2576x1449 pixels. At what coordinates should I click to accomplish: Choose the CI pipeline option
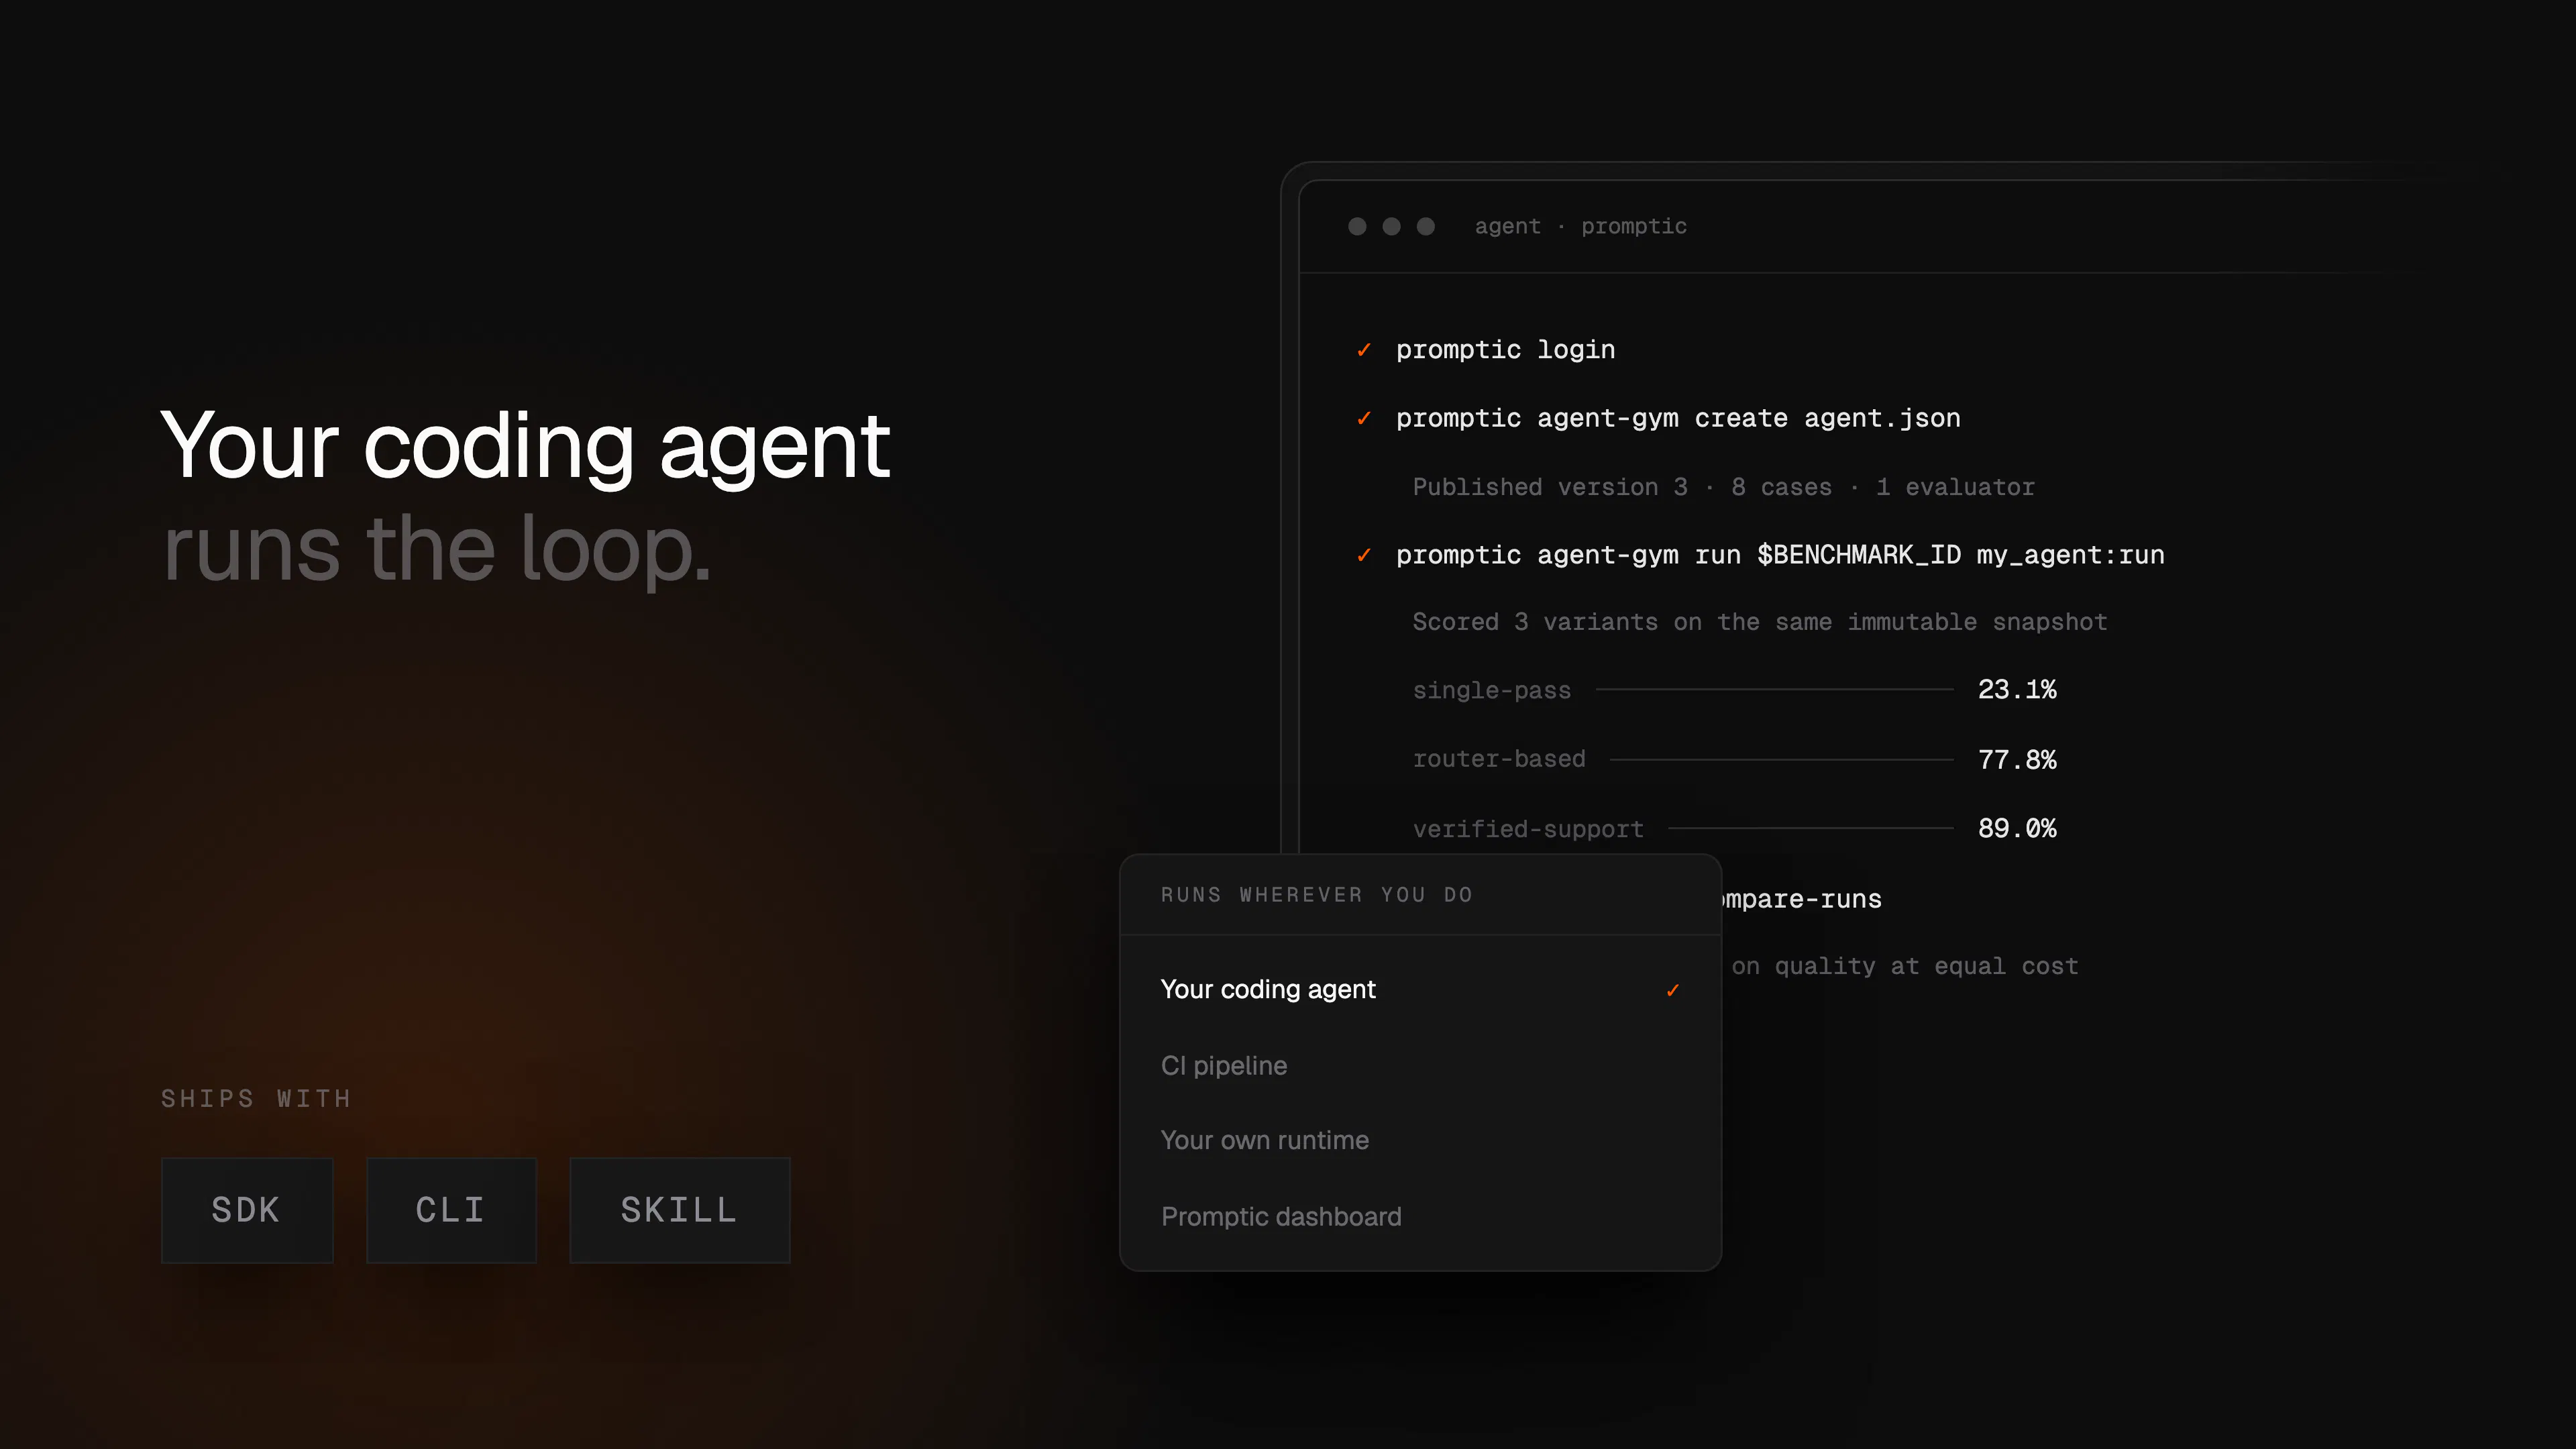tap(1420, 1065)
